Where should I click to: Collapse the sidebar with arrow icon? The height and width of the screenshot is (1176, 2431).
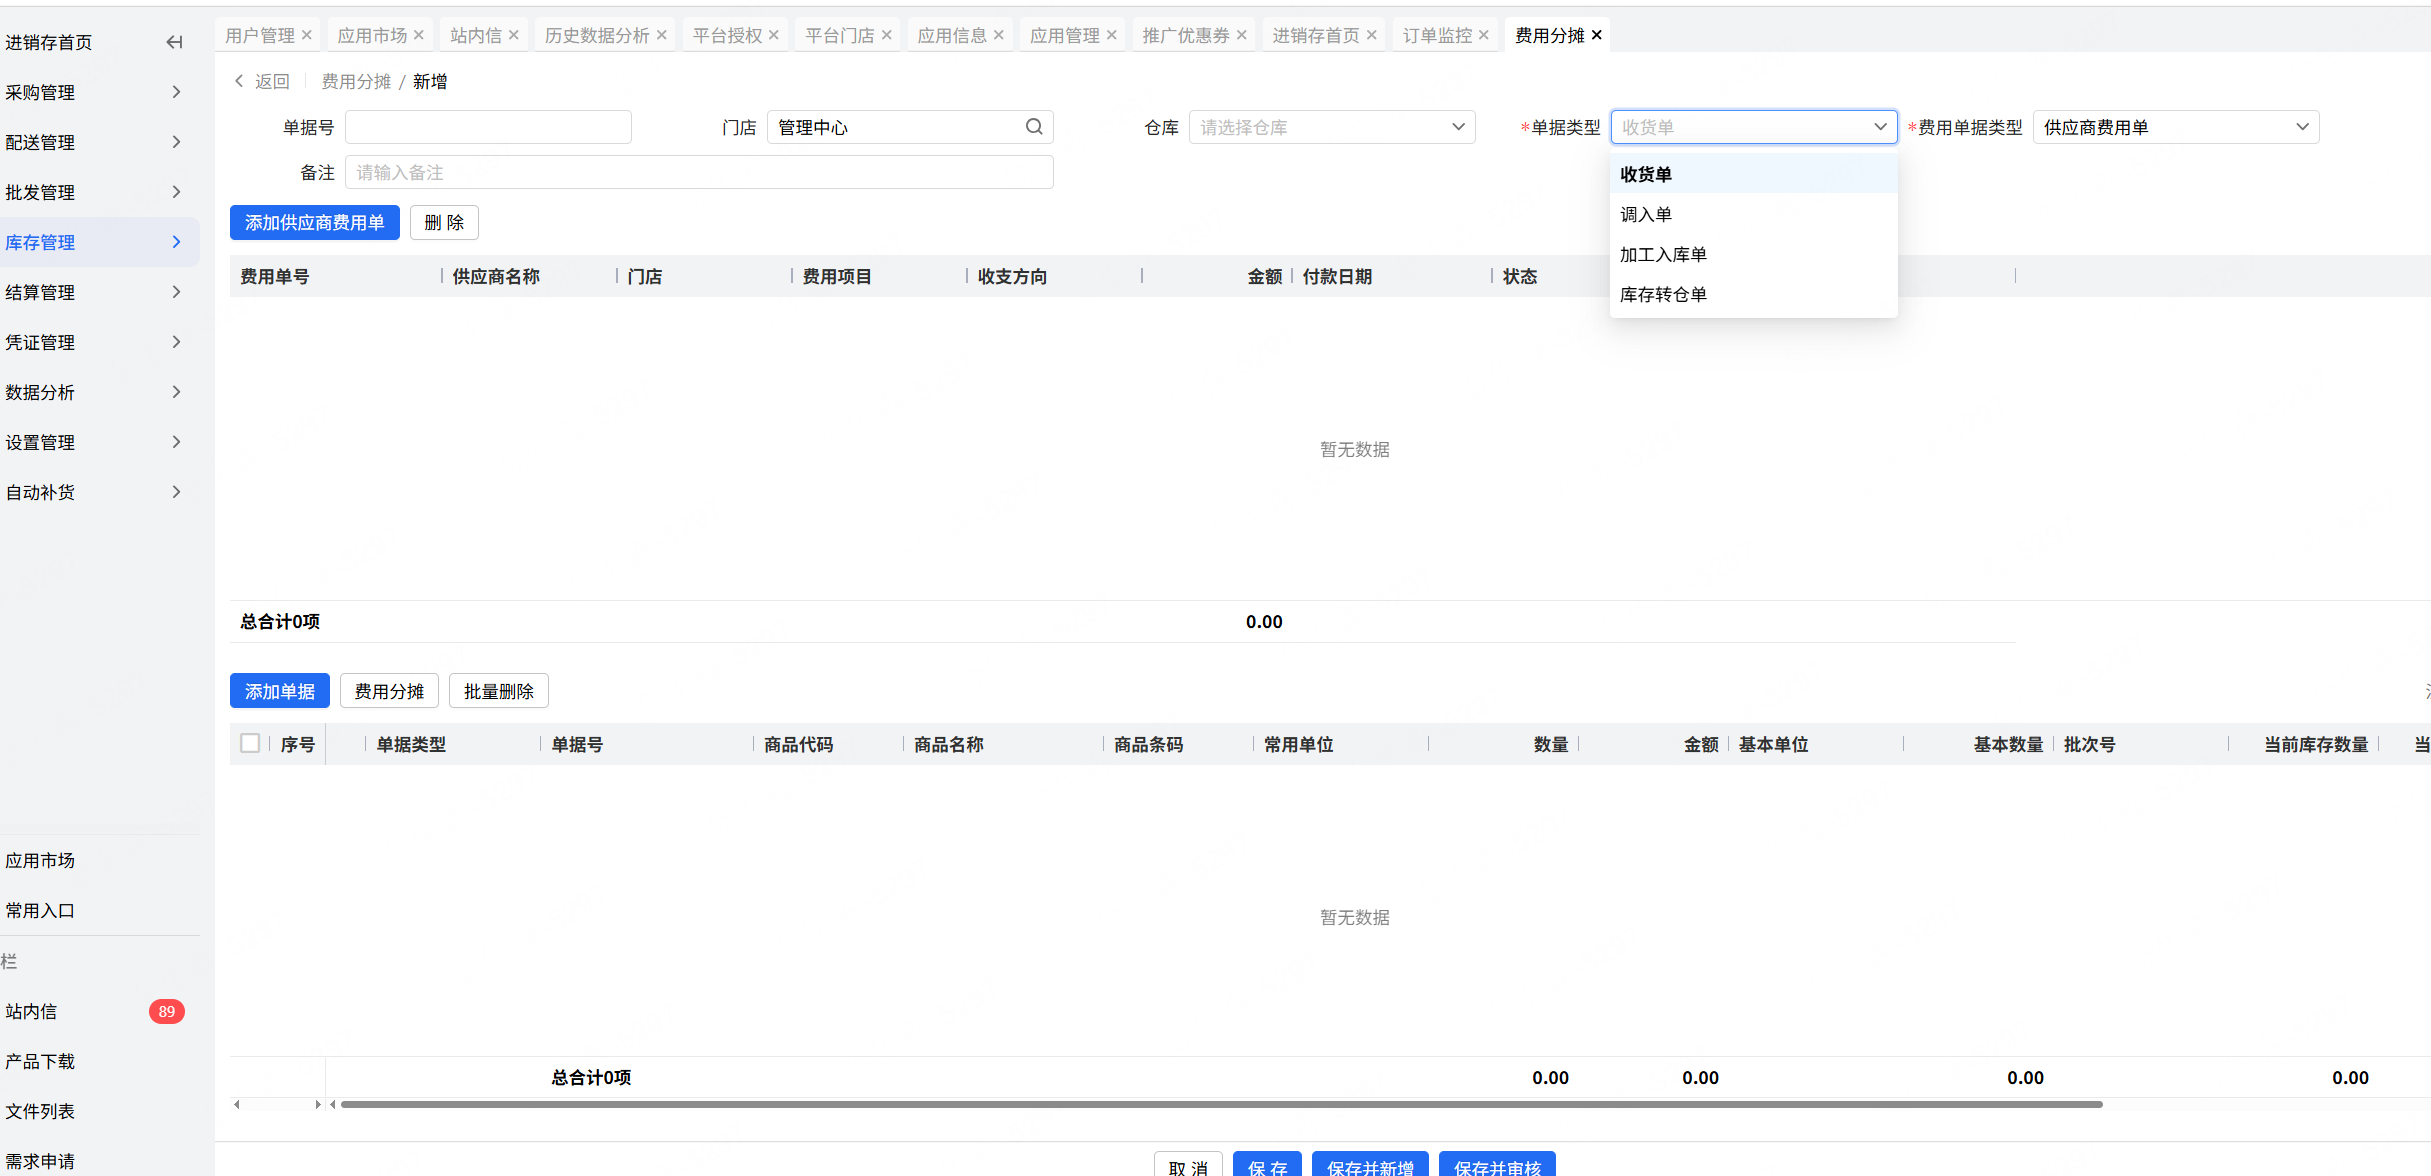pos(174,42)
